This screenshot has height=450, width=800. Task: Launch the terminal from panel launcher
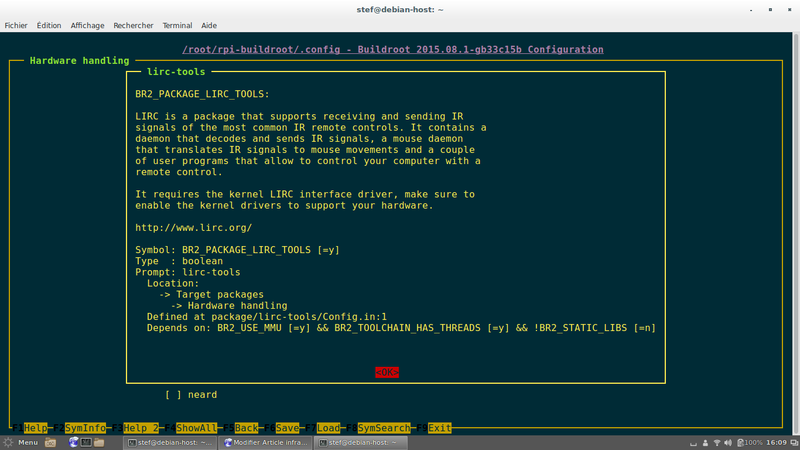[86, 442]
